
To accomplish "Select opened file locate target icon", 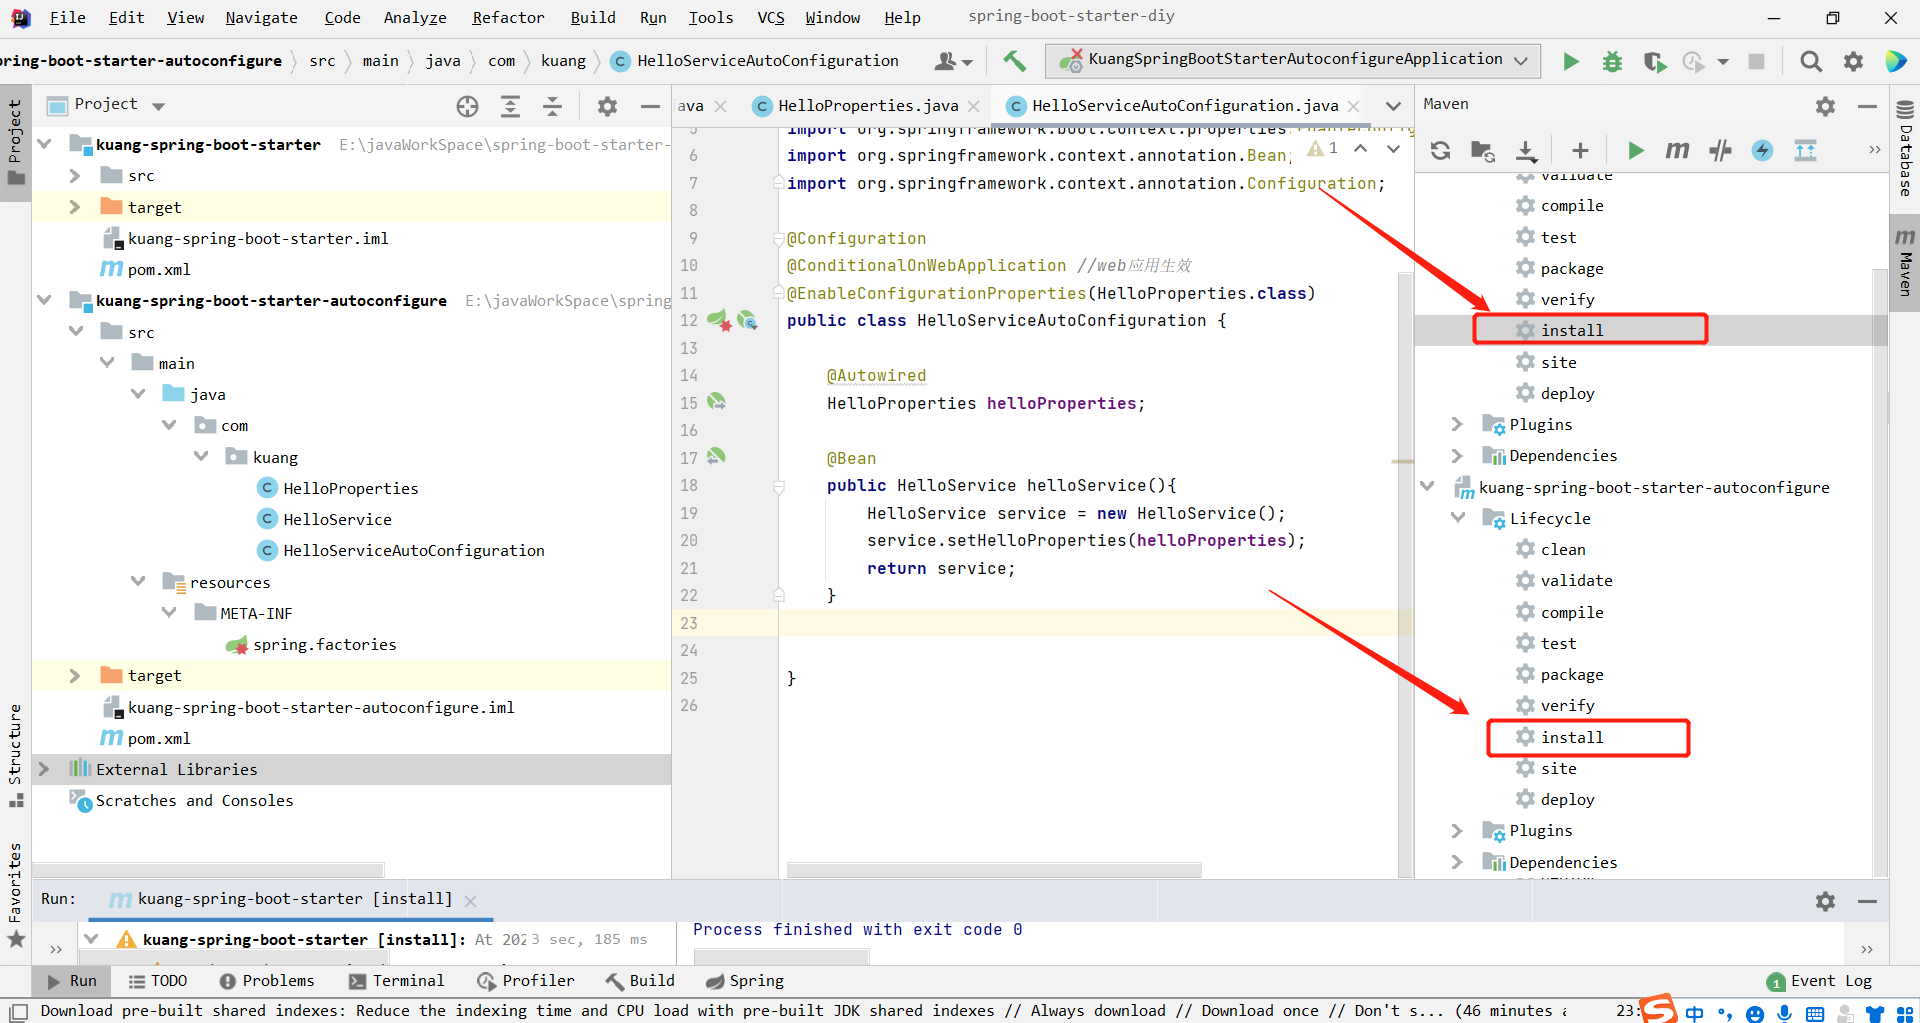I will point(467,106).
